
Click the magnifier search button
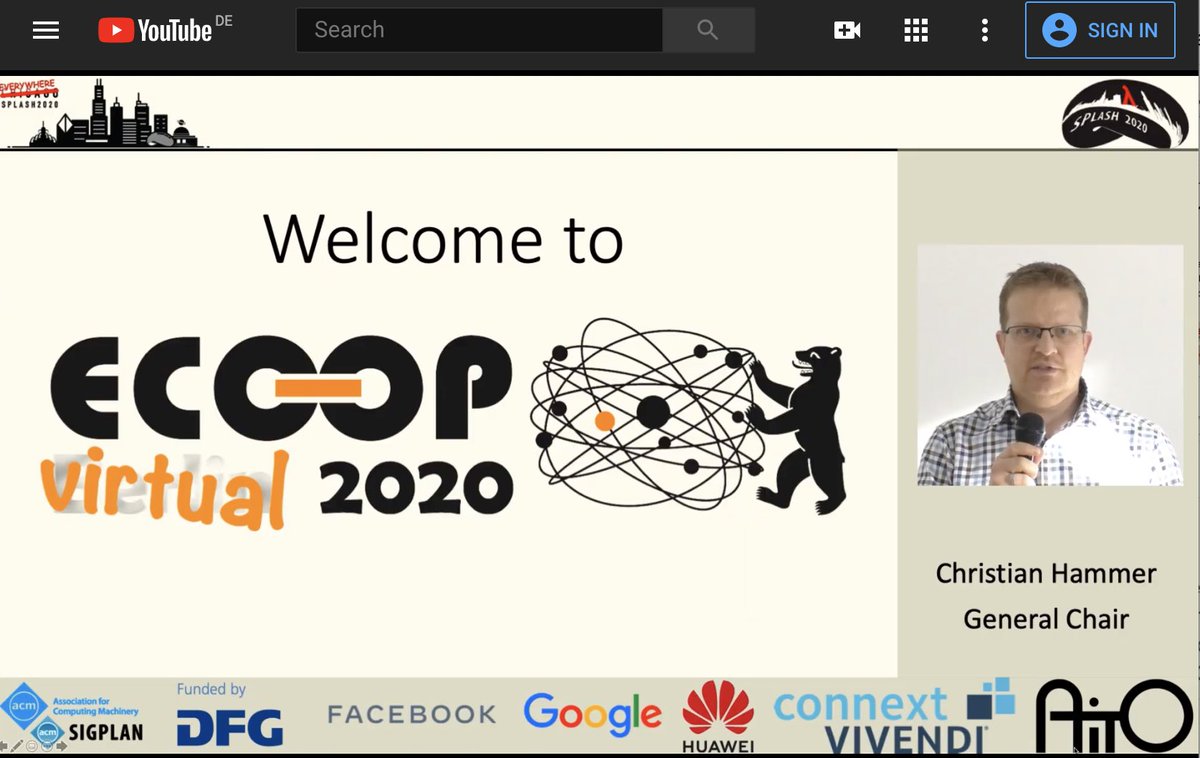708,30
